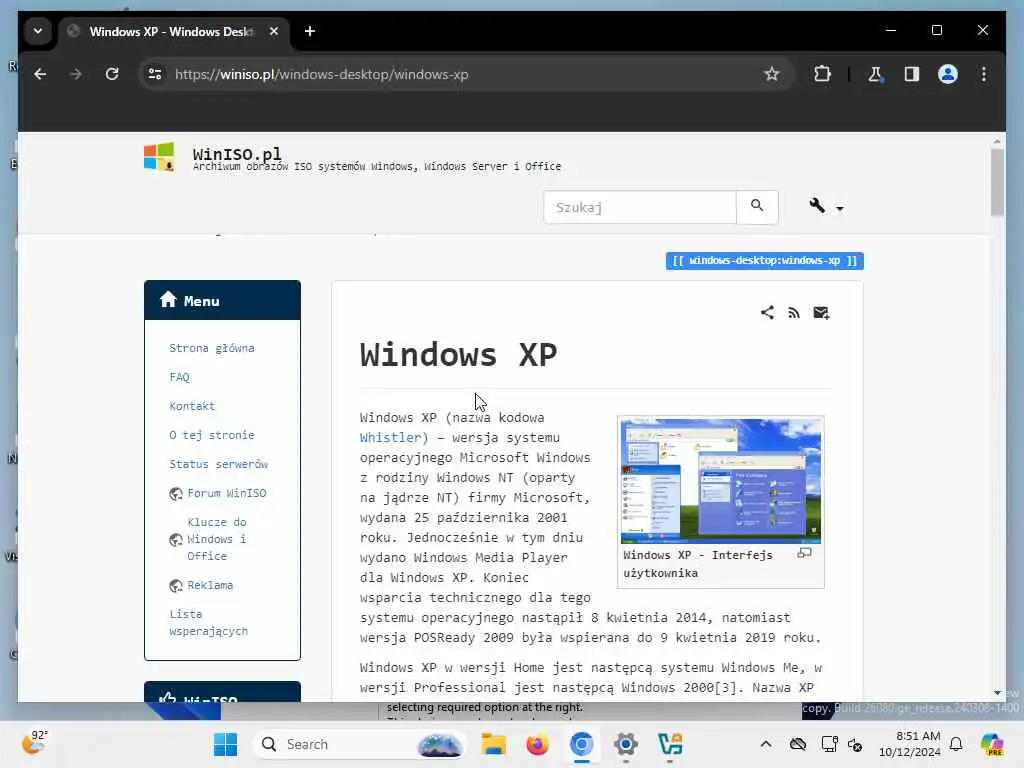1024x768 pixels.
Task: Click the Menu home icon
Action: coord(168,300)
